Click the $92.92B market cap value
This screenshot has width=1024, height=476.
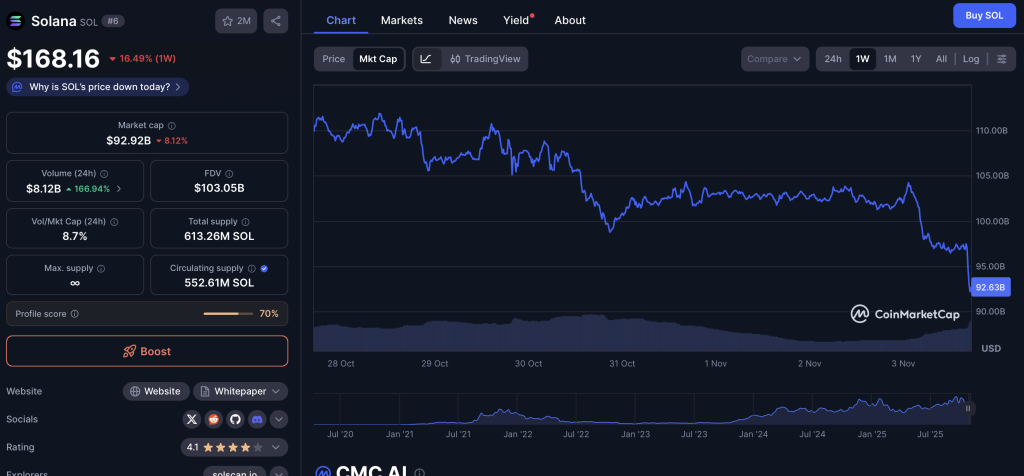(x=129, y=140)
